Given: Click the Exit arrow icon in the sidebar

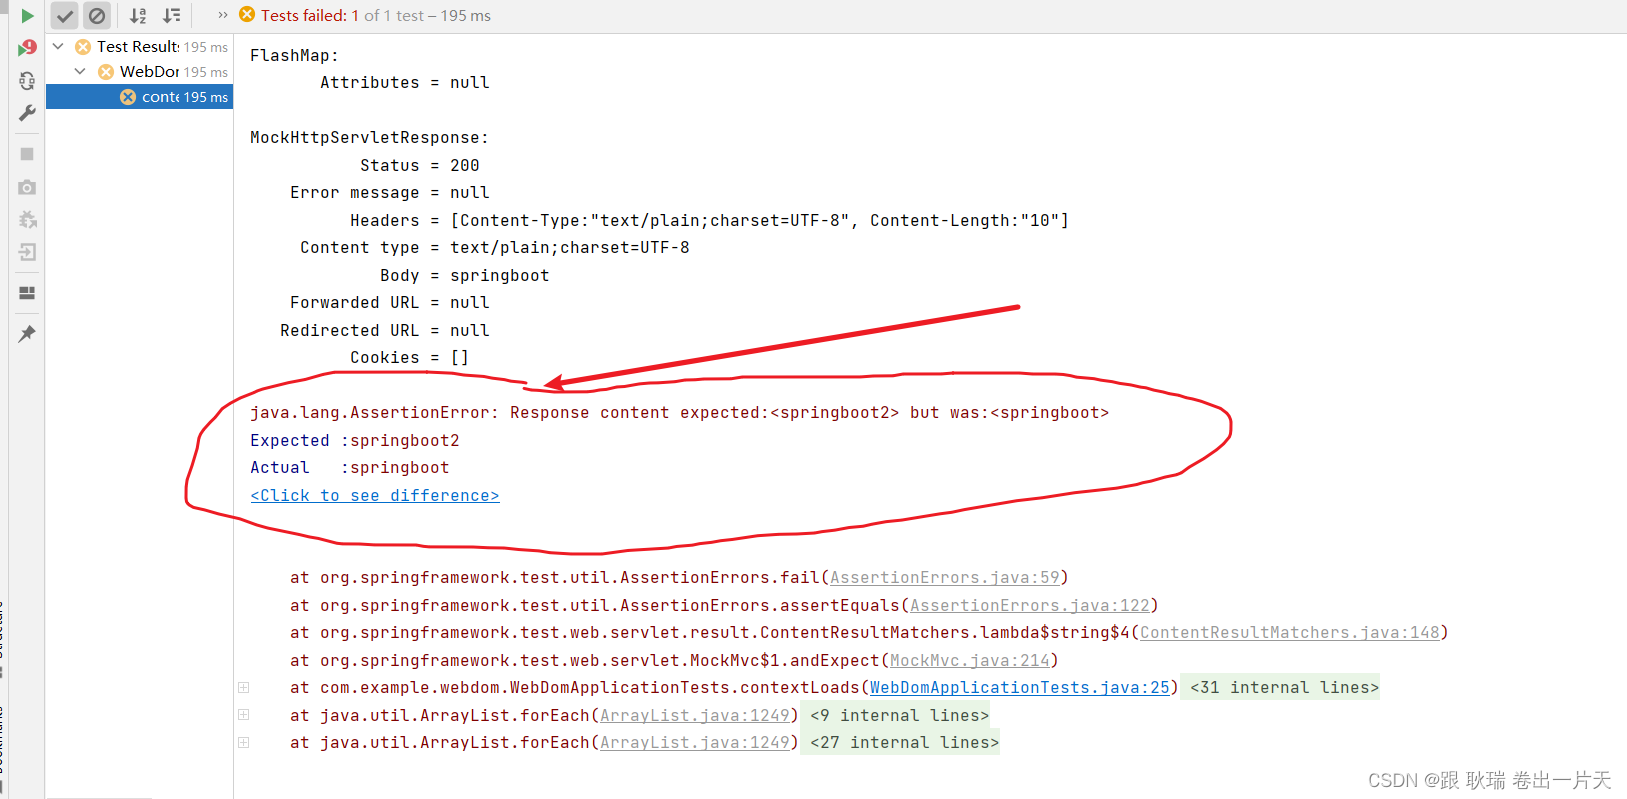Looking at the screenshot, I should pyautogui.click(x=27, y=252).
